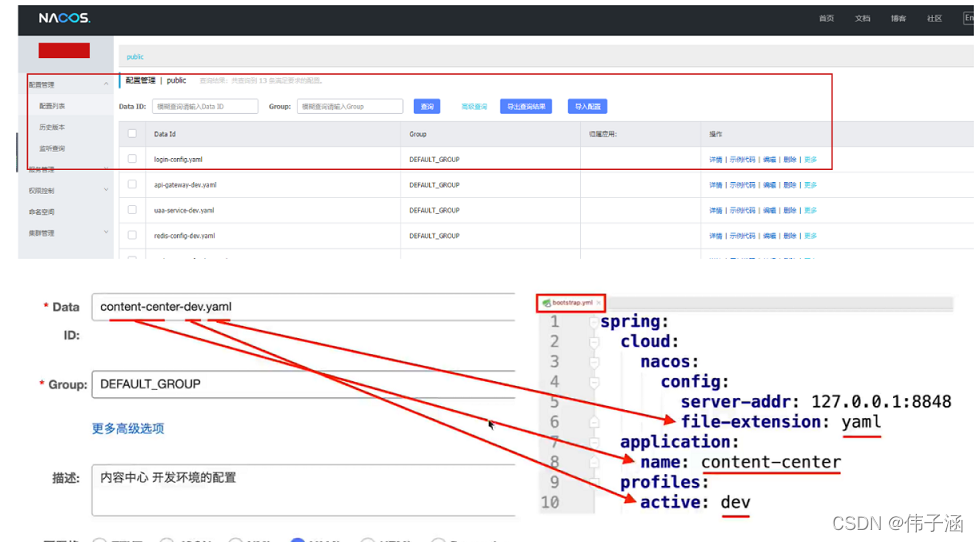Open 命名空间 in the sidebar
Image resolution: width=978 pixels, height=542 pixels.
(42, 211)
